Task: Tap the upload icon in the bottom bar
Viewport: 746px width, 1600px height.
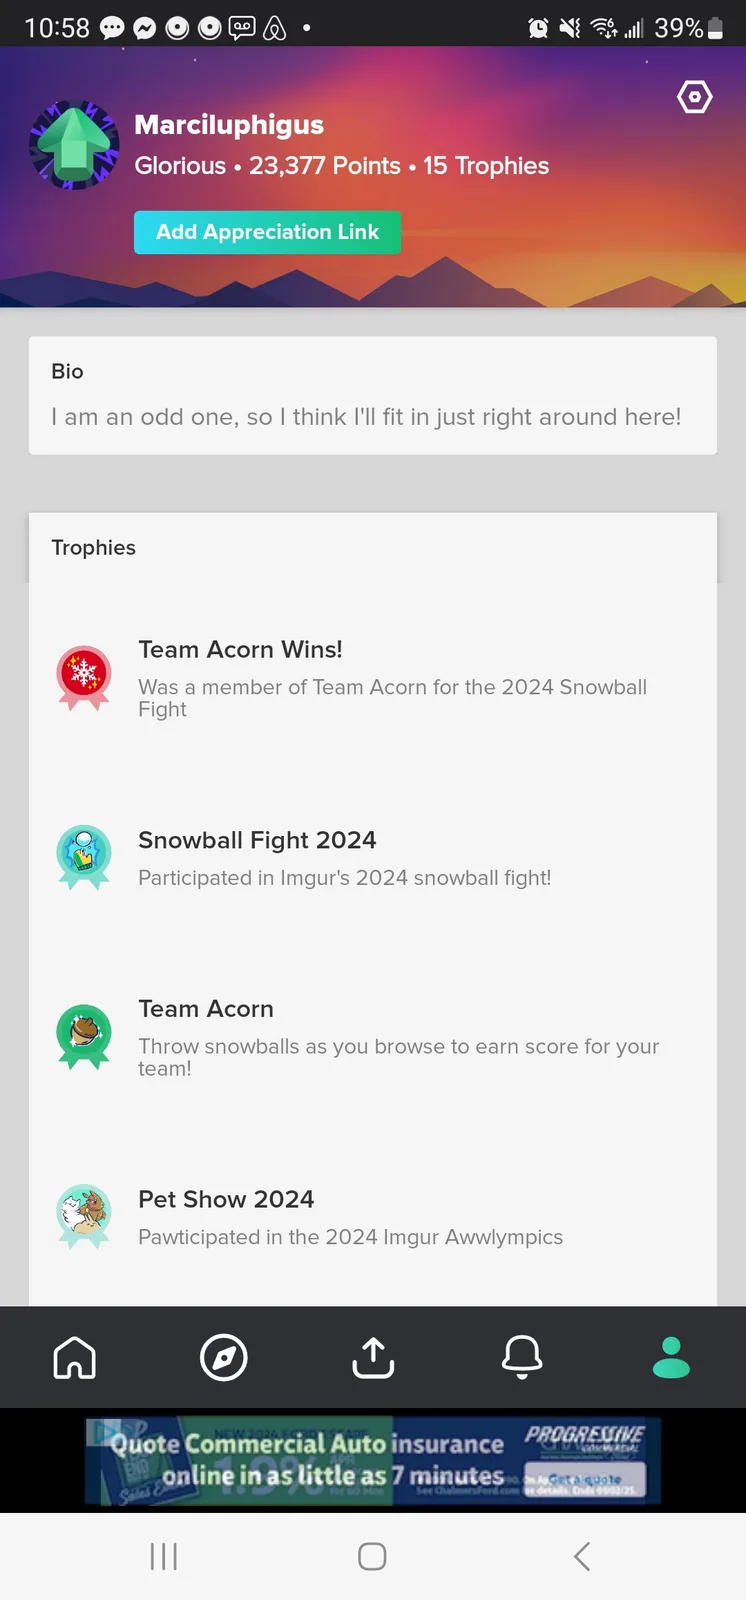Action: (x=373, y=1358)
